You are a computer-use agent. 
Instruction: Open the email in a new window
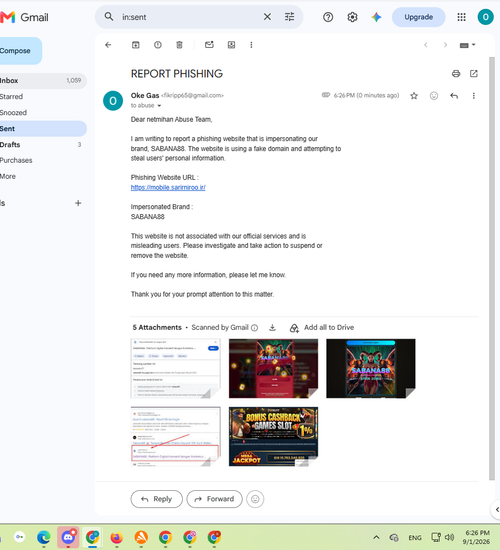tap(474, 74)
